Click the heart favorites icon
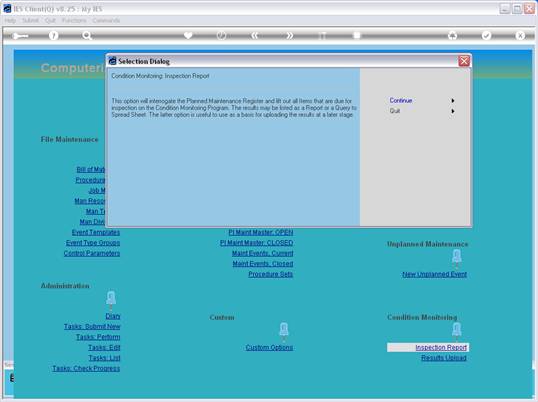This screenshot has width=538, height=402. (188, 35)
